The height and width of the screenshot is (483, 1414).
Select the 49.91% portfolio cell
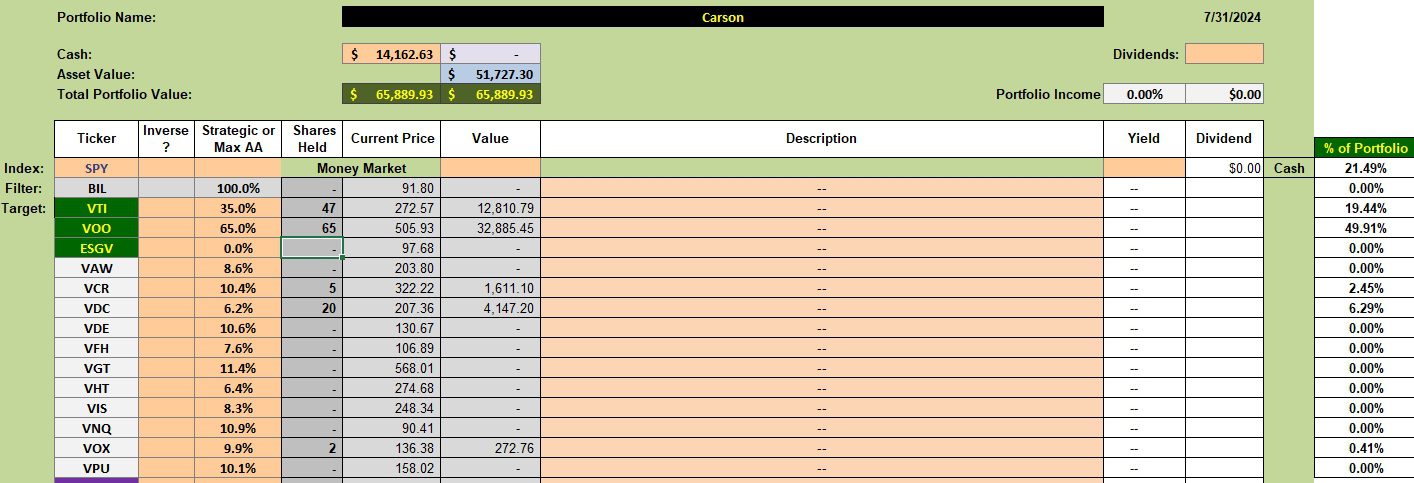1365,228
